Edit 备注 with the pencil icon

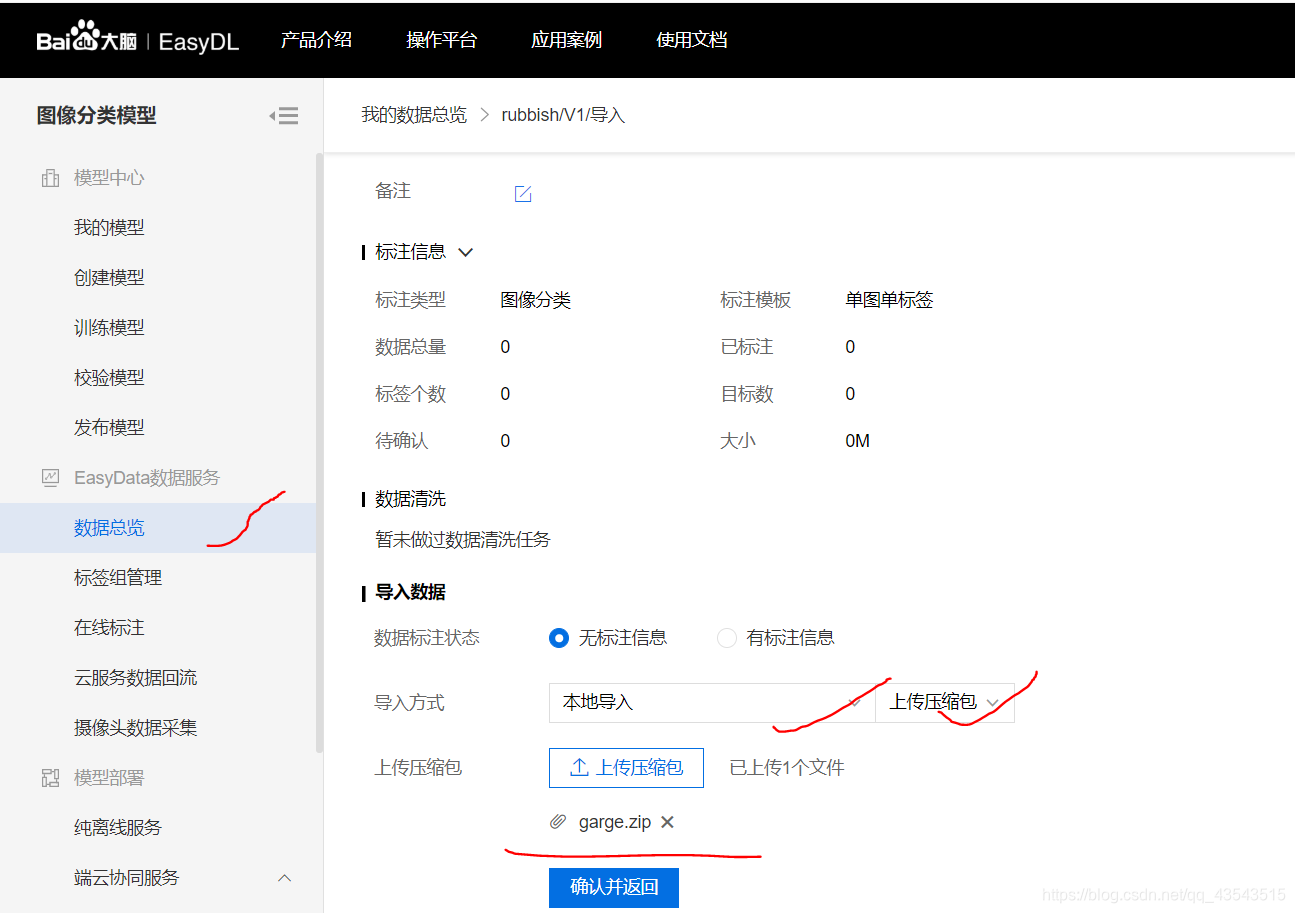(x=523, y=194)
